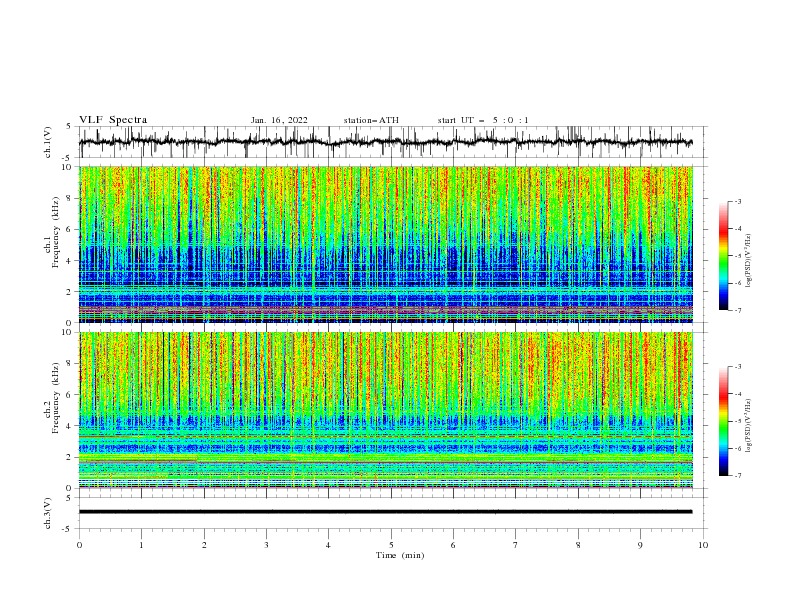Click the "10" tick on the time axis
792x612 pixels.
[x=703, y=545]
